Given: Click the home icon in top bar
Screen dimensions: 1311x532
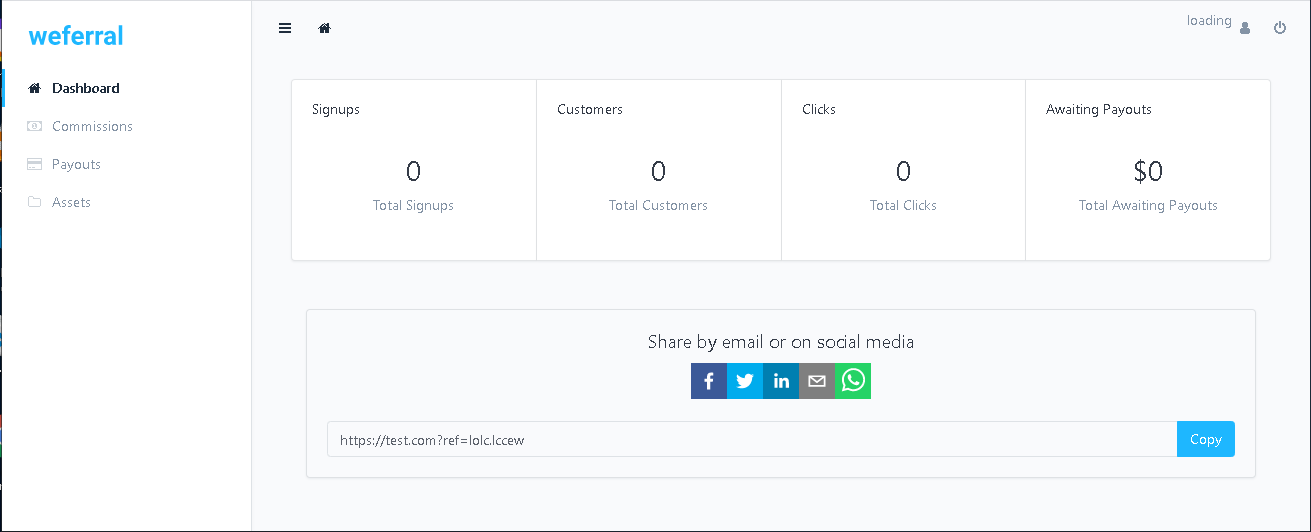Looking at the screenshot, I should 324,28.
